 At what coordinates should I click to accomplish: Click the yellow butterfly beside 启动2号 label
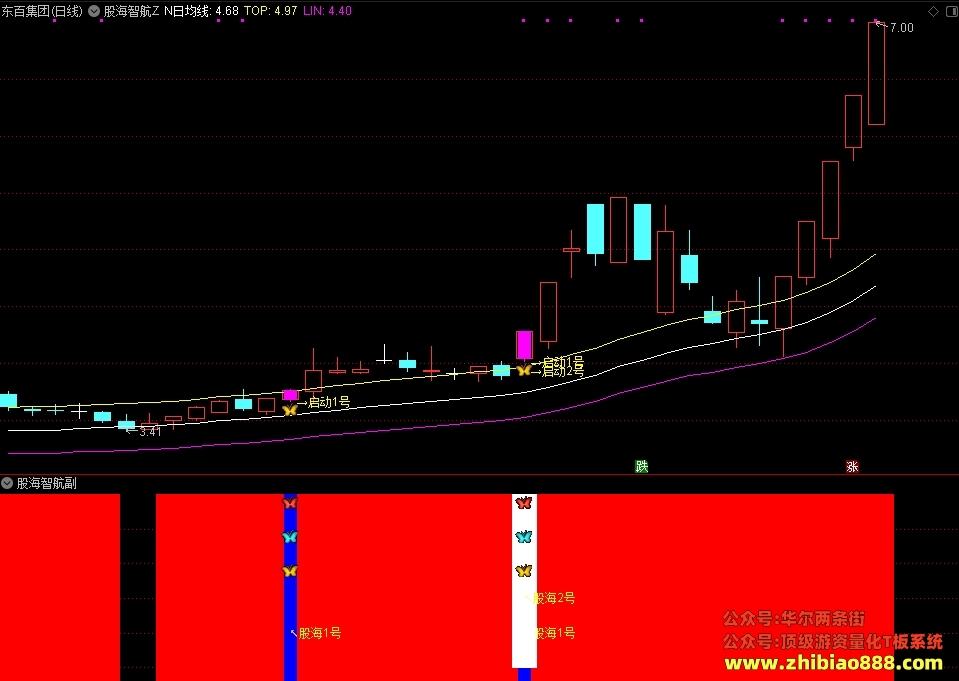tap(524, 370)
